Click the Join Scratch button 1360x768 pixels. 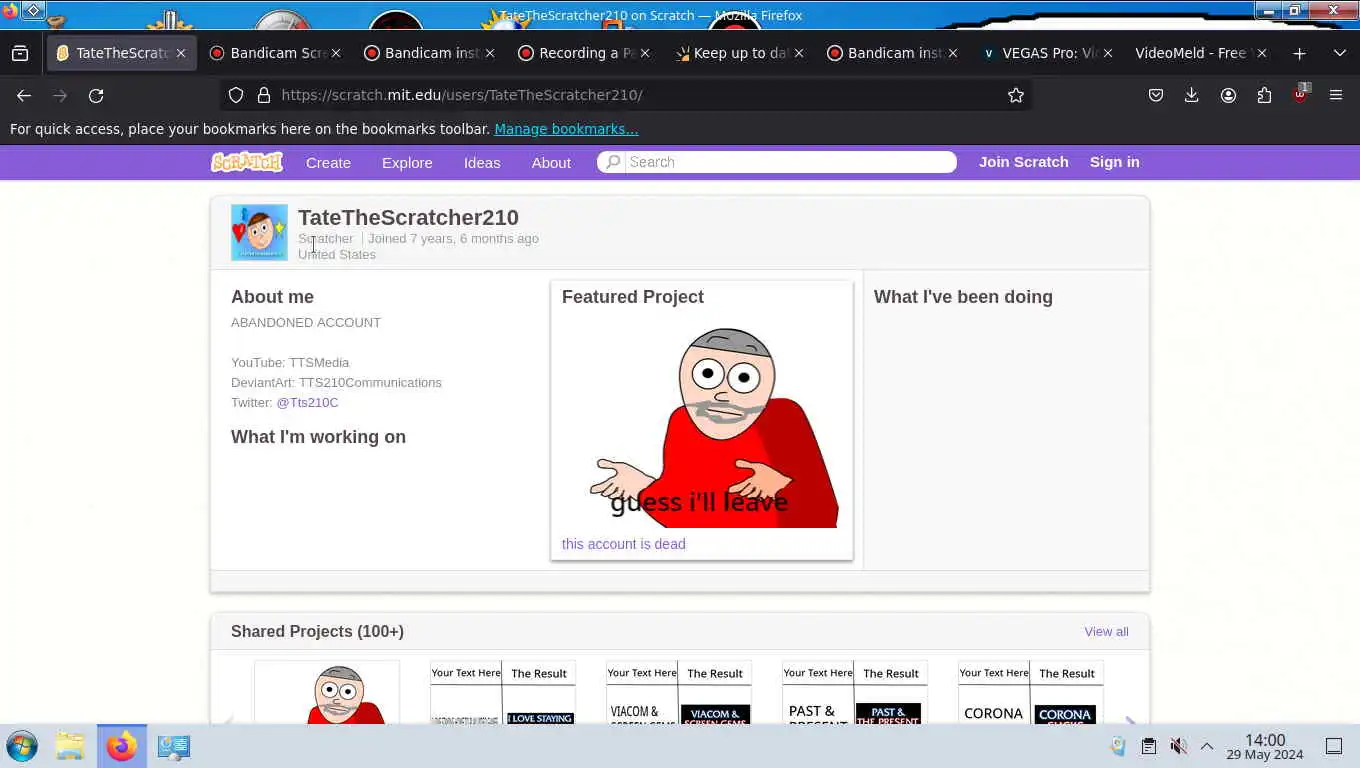(x=1023, y=162)
